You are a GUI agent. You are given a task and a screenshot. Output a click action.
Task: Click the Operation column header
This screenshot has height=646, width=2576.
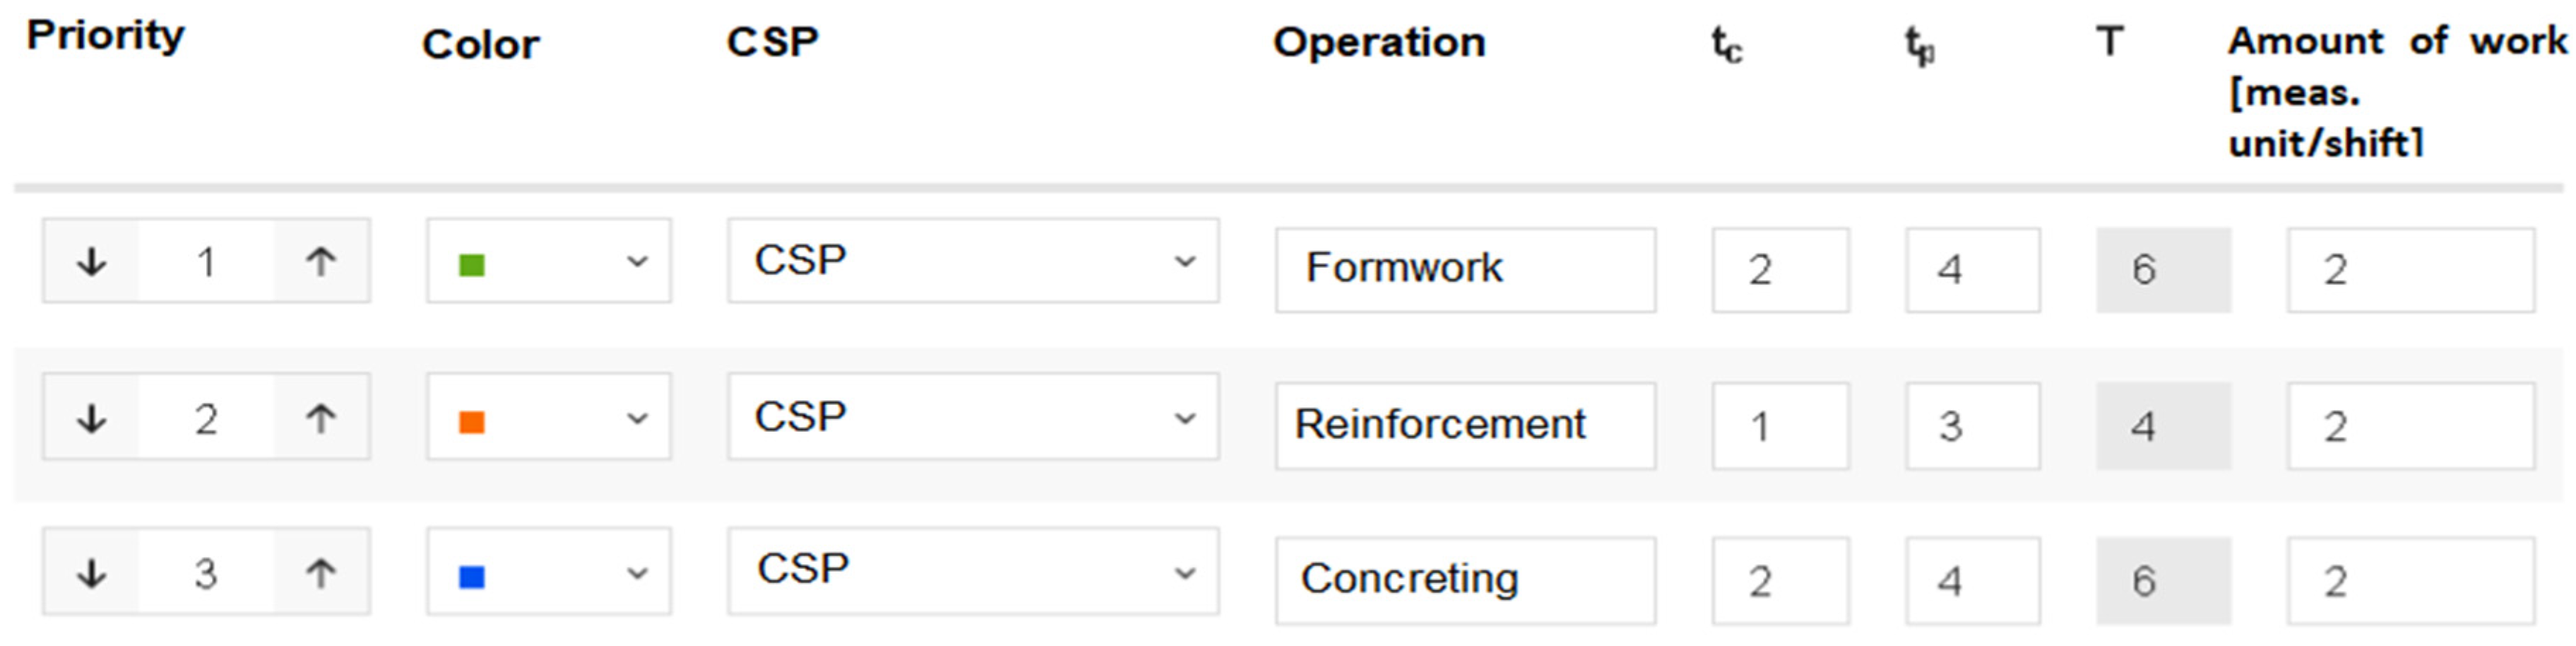point(1379,43)
